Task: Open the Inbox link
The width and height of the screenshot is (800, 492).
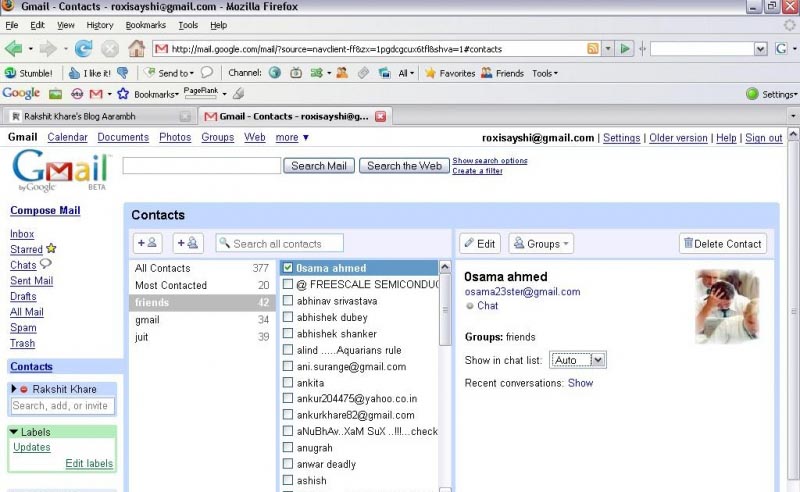Action: 22,234
